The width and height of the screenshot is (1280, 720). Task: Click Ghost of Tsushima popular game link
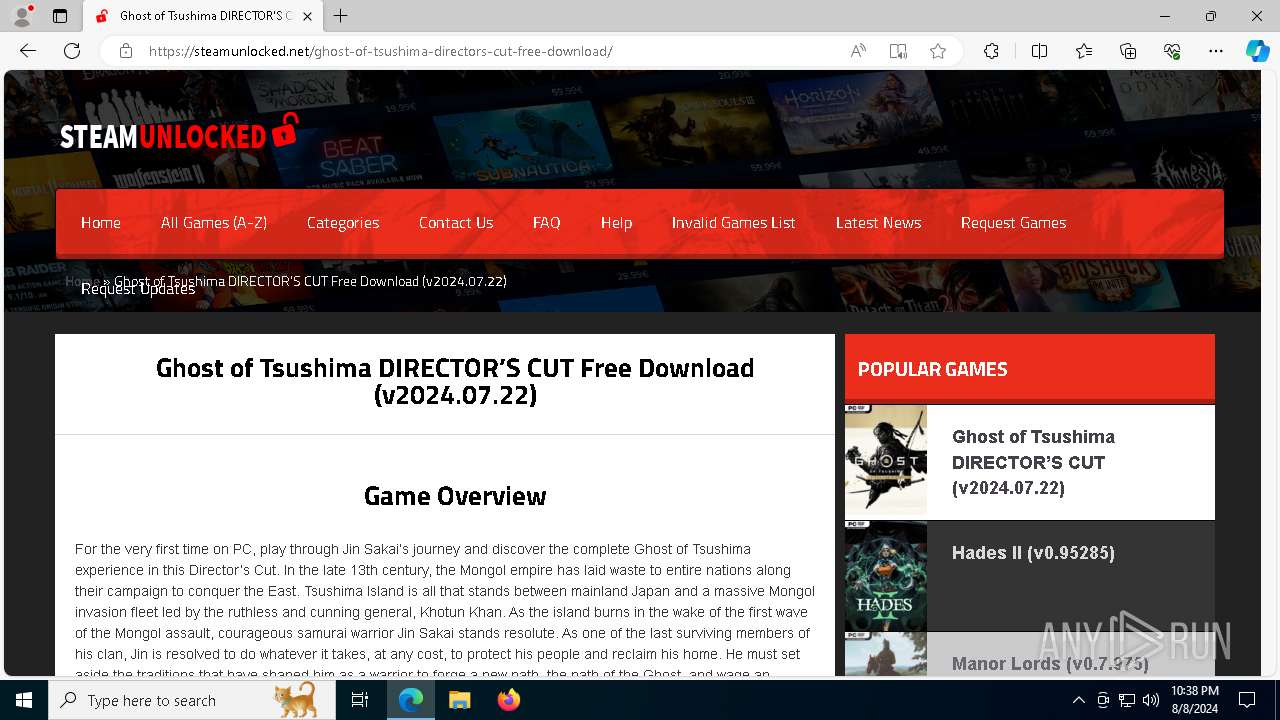[x=1034, y=462]
